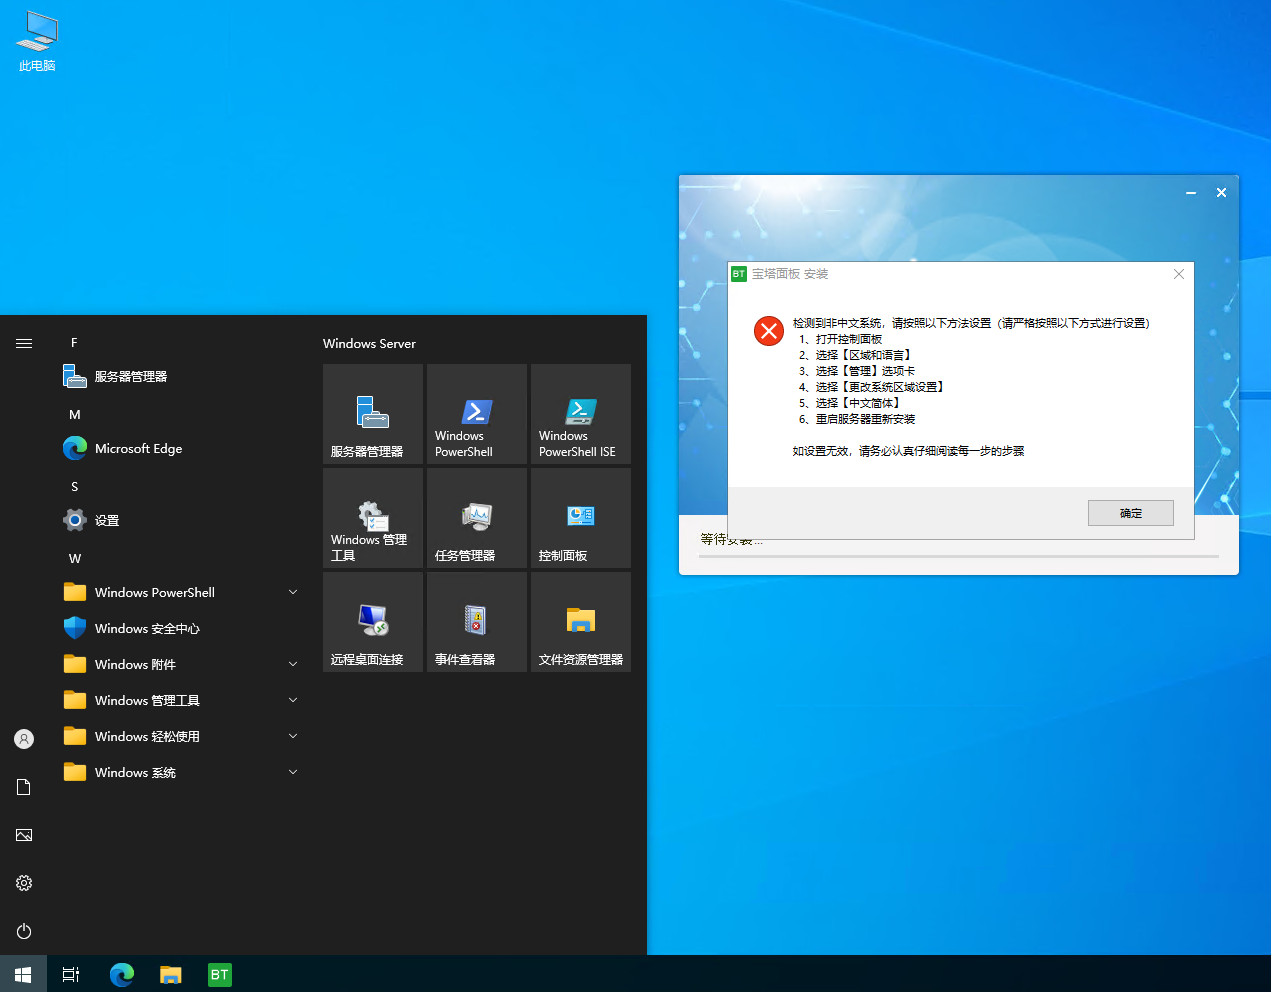Open the 任务管理器 tile
The image size is (1271, 992).
click(477, 518)
